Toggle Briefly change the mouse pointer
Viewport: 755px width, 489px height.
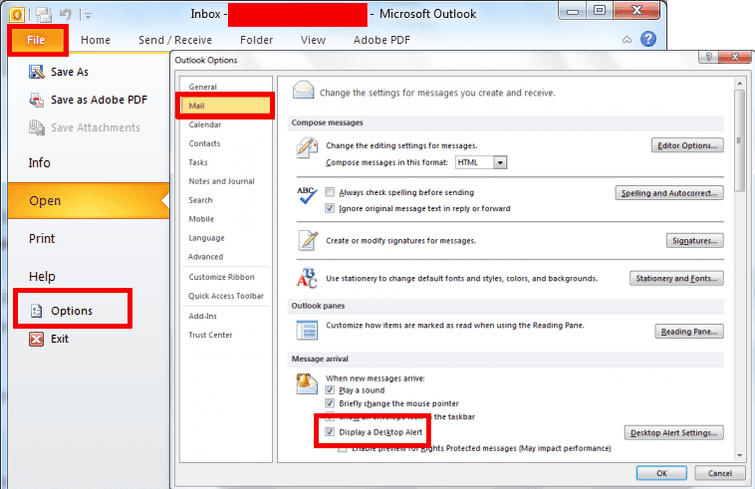click(330, 403)
